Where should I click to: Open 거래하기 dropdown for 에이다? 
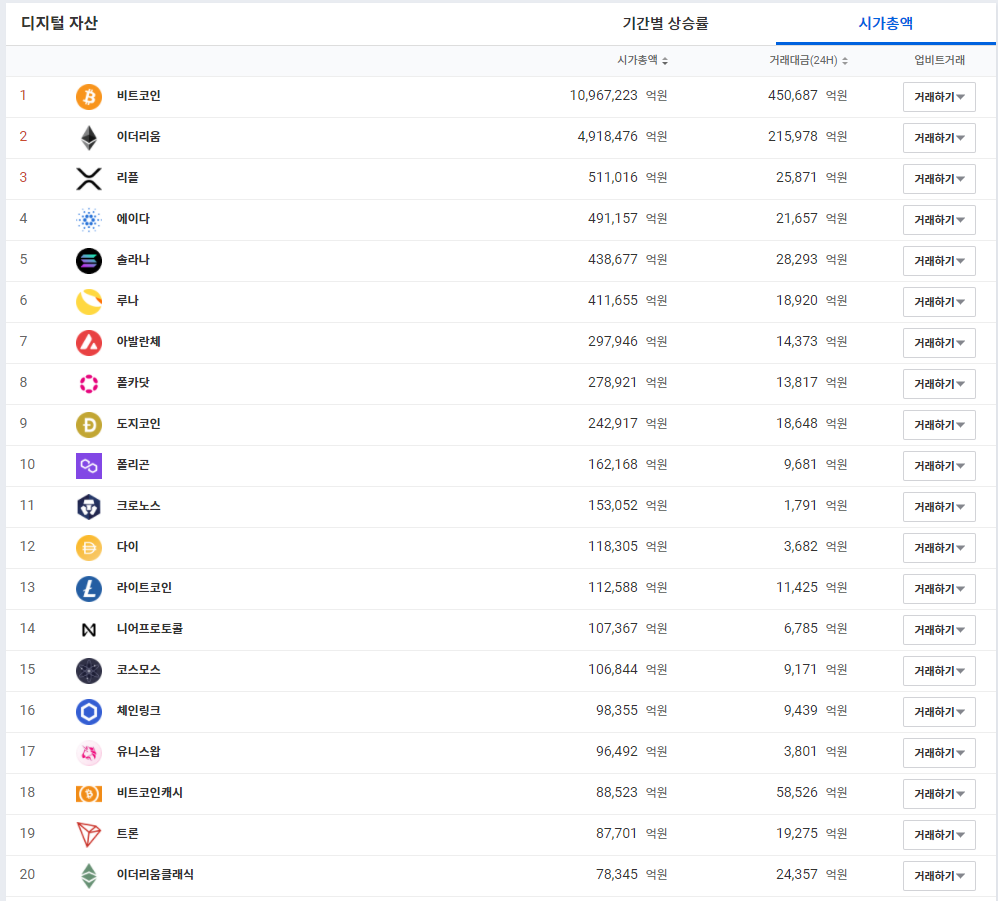click(x=939, y=220)
